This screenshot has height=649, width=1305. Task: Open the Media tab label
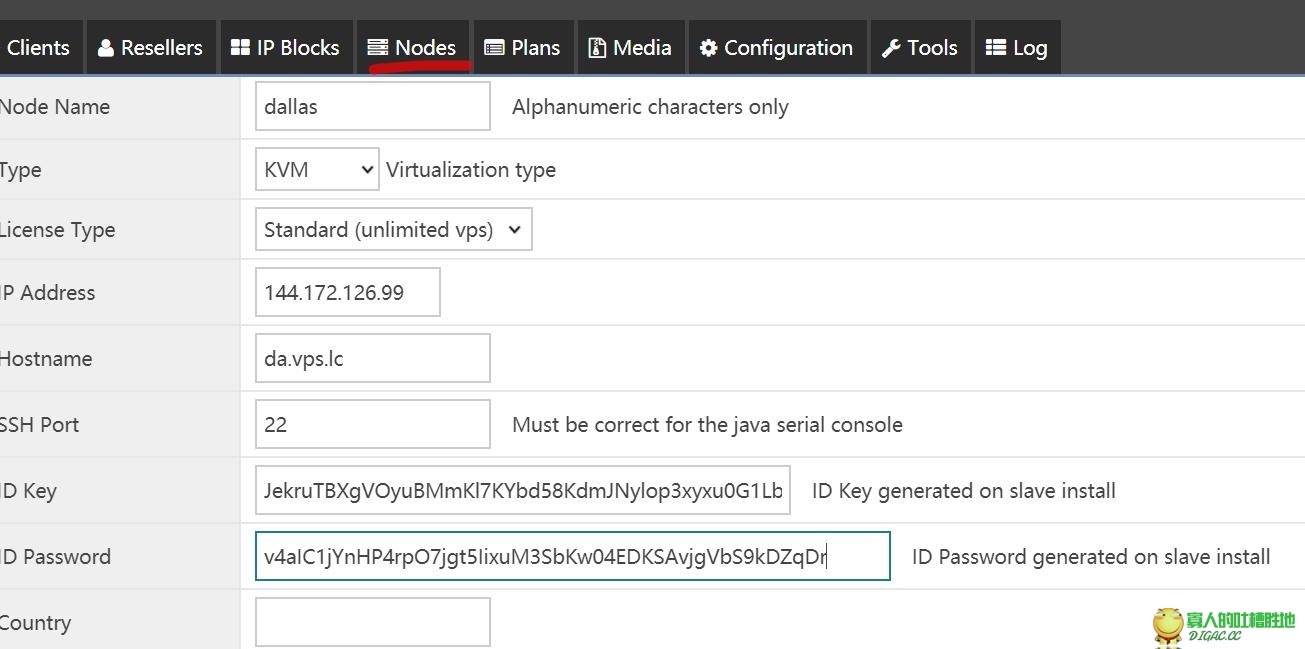pos(642,48)
